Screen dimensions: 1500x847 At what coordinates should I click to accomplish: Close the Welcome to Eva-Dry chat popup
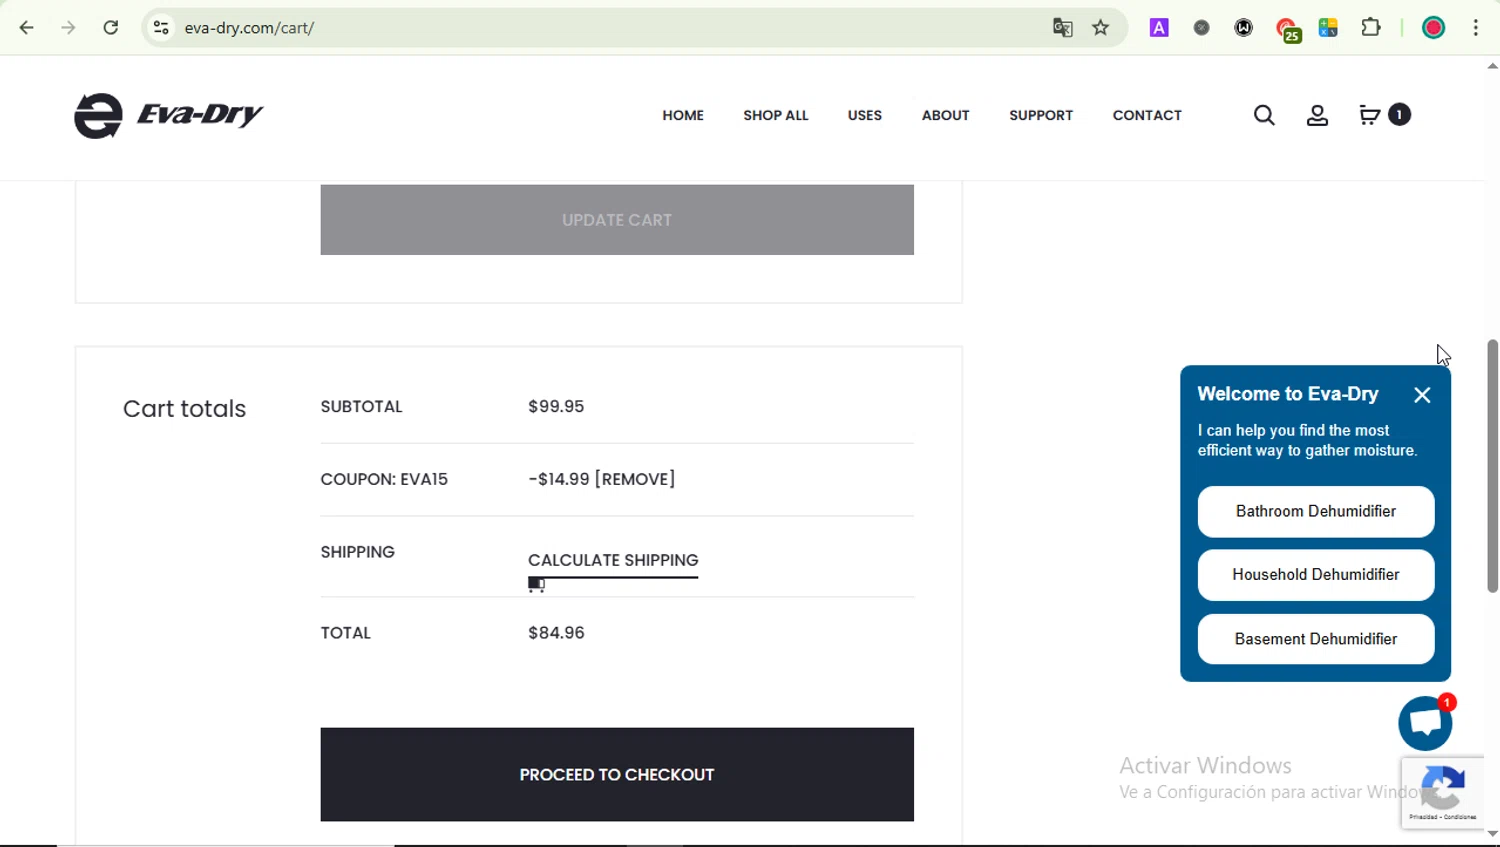click(x=1422, y=395)
